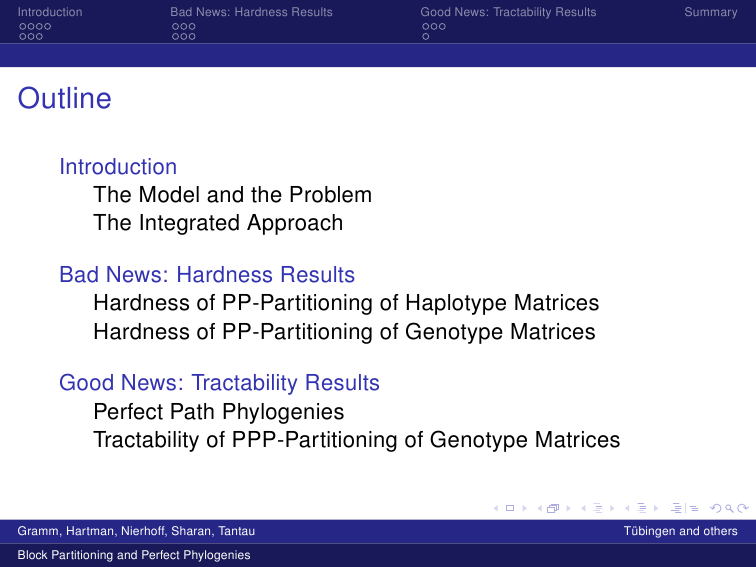Click the forward redo arrow icon

[743, 508]
